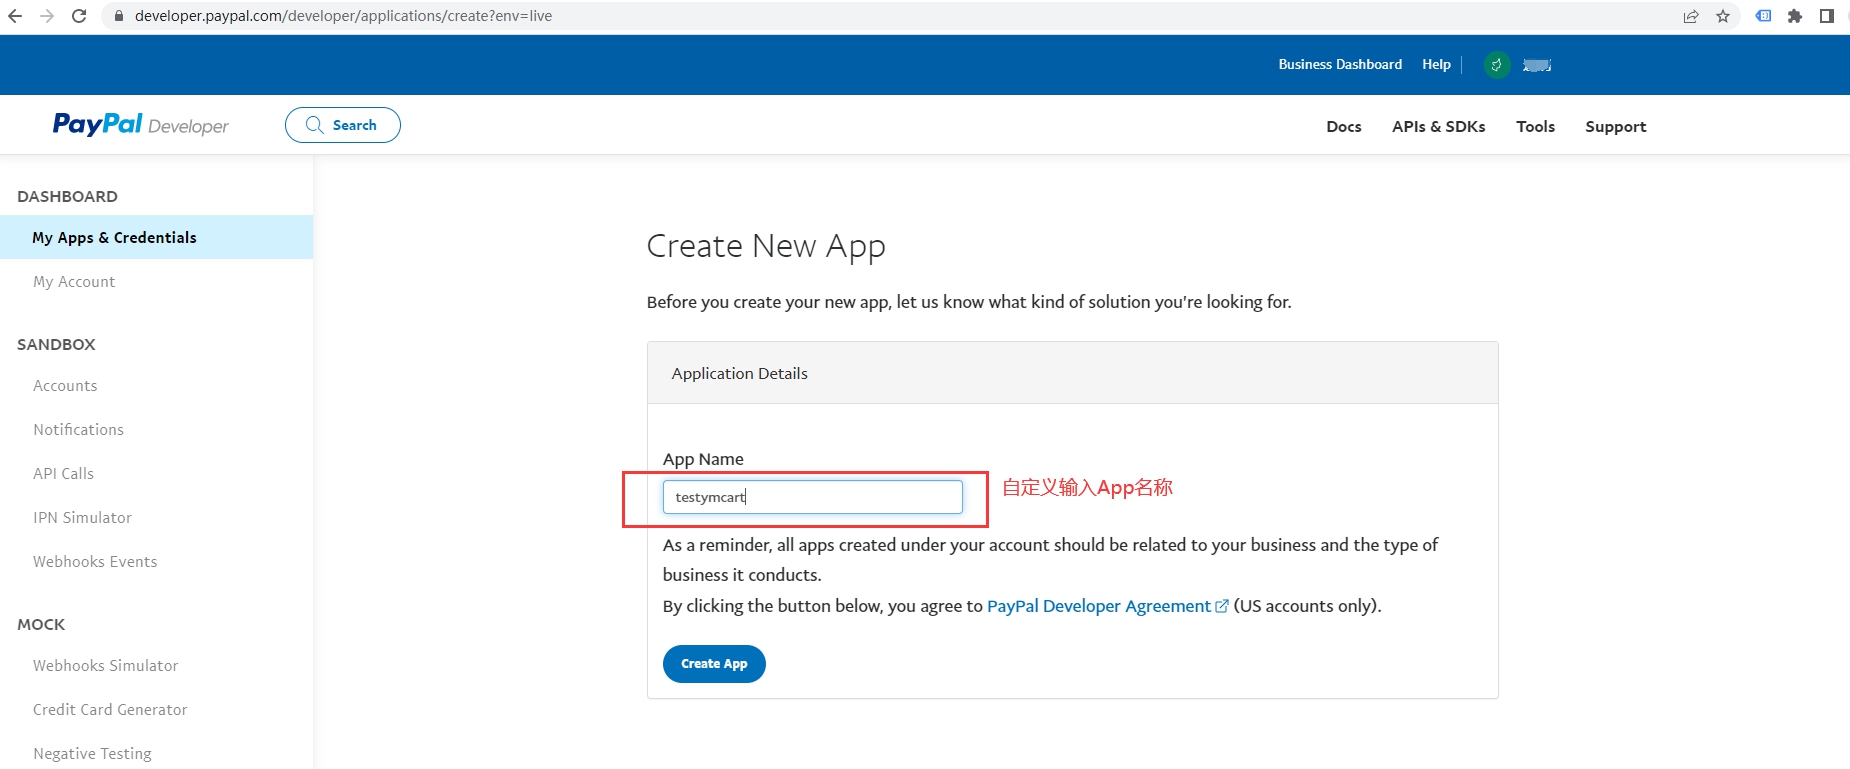Click the blurred account name in the header
Image resolution: width=1850 pixels, height=769 pixels.
pos(1537,65)
